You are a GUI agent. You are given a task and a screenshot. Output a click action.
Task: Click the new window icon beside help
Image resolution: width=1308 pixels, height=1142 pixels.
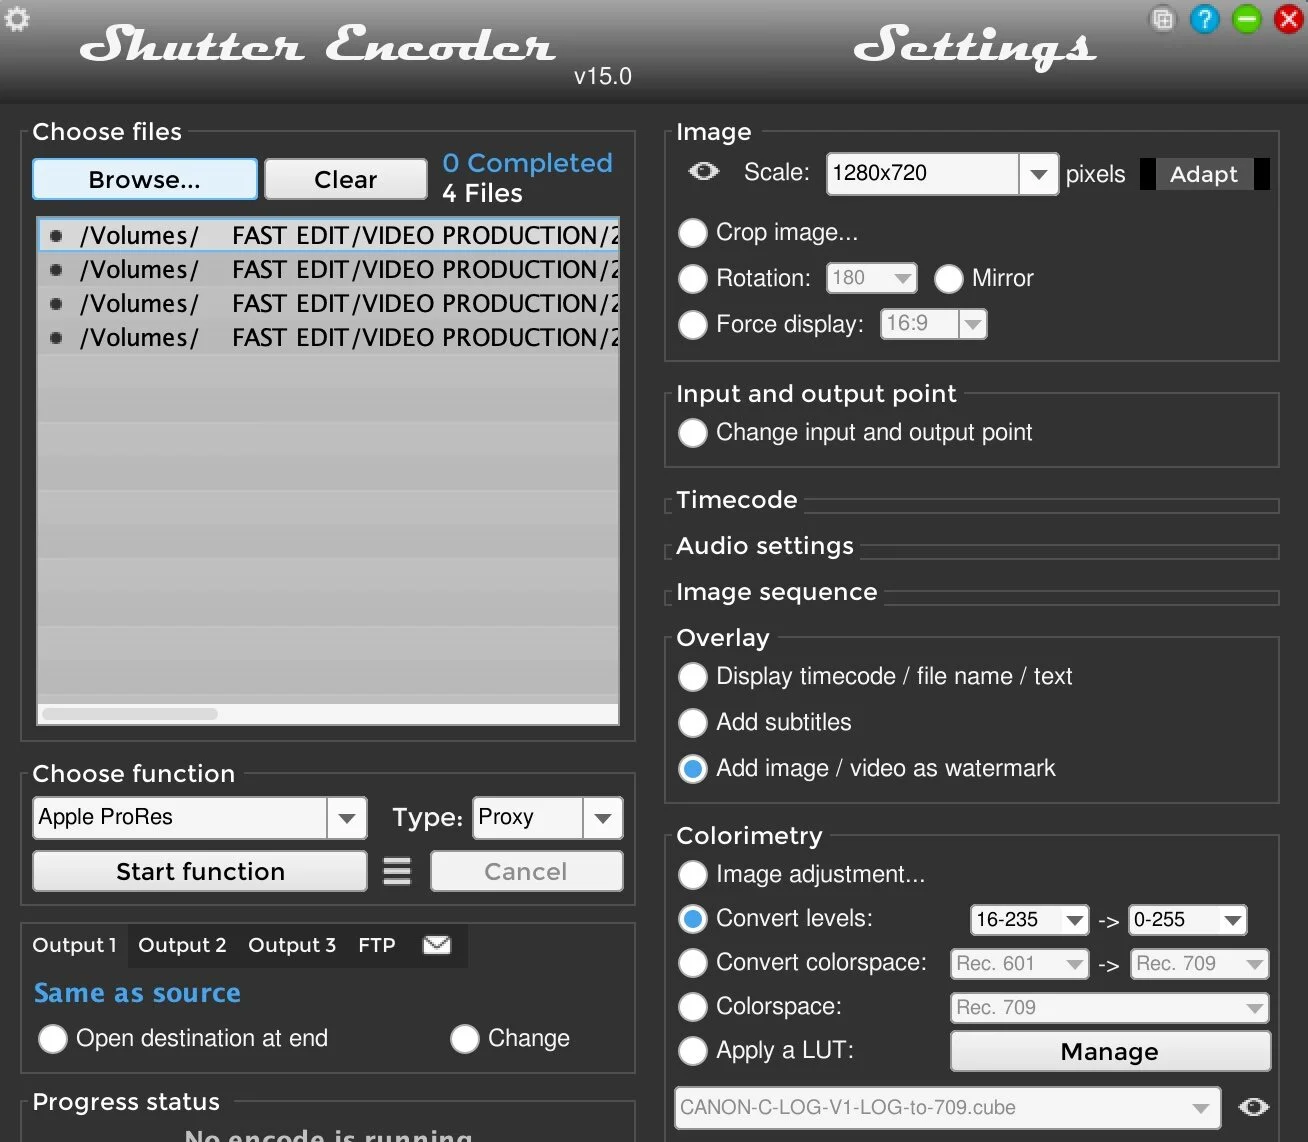[1163, 19]
